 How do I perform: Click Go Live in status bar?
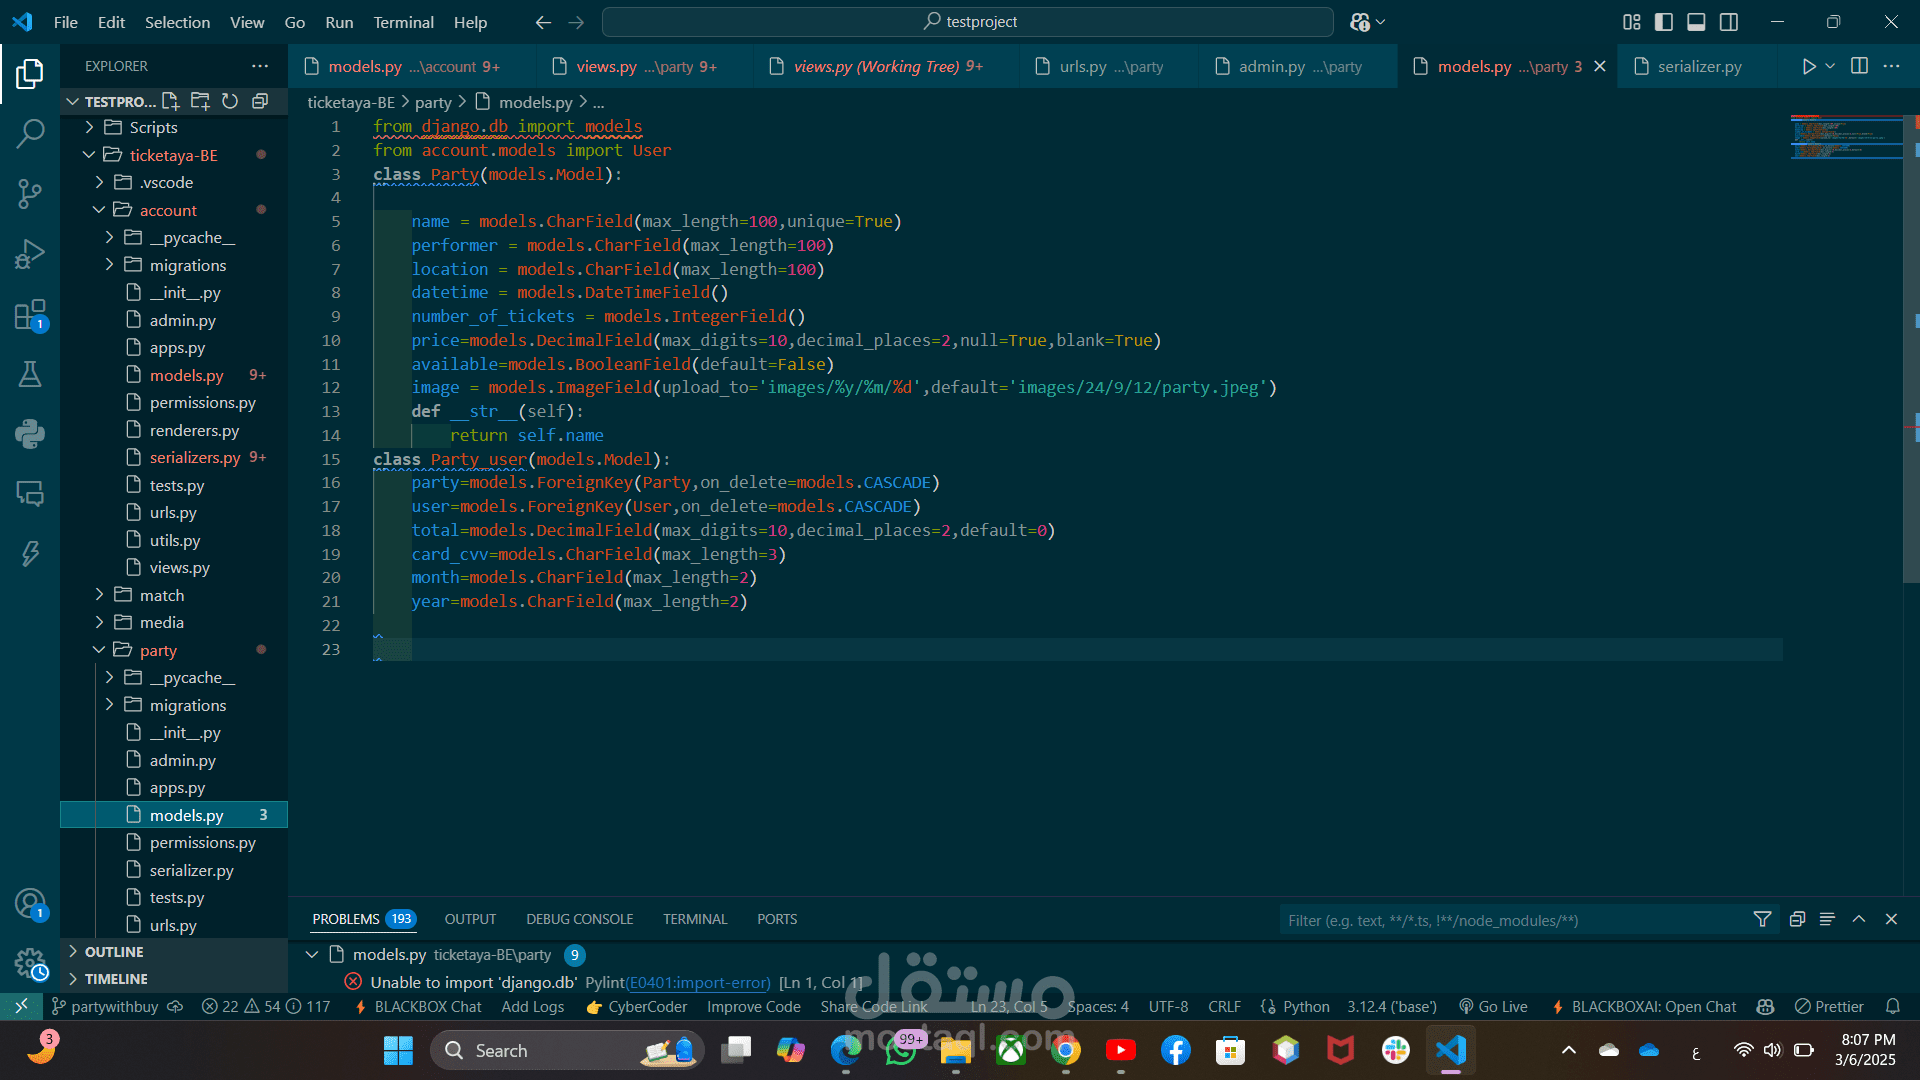1494,1007
